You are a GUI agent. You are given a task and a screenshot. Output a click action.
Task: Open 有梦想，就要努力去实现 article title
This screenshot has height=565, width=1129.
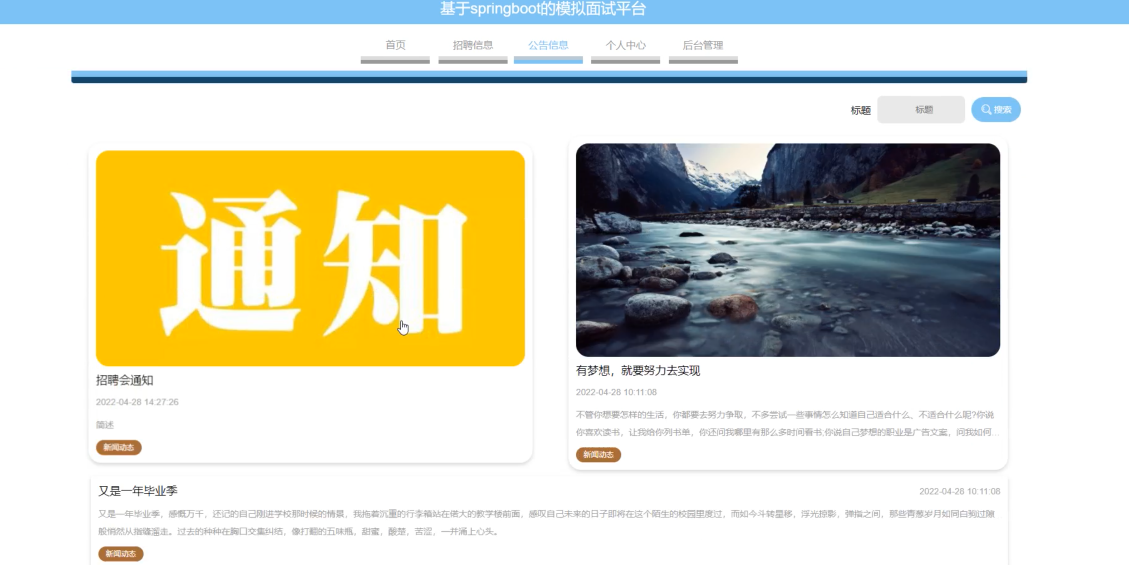pyautogui.click(x=638, y=371)
